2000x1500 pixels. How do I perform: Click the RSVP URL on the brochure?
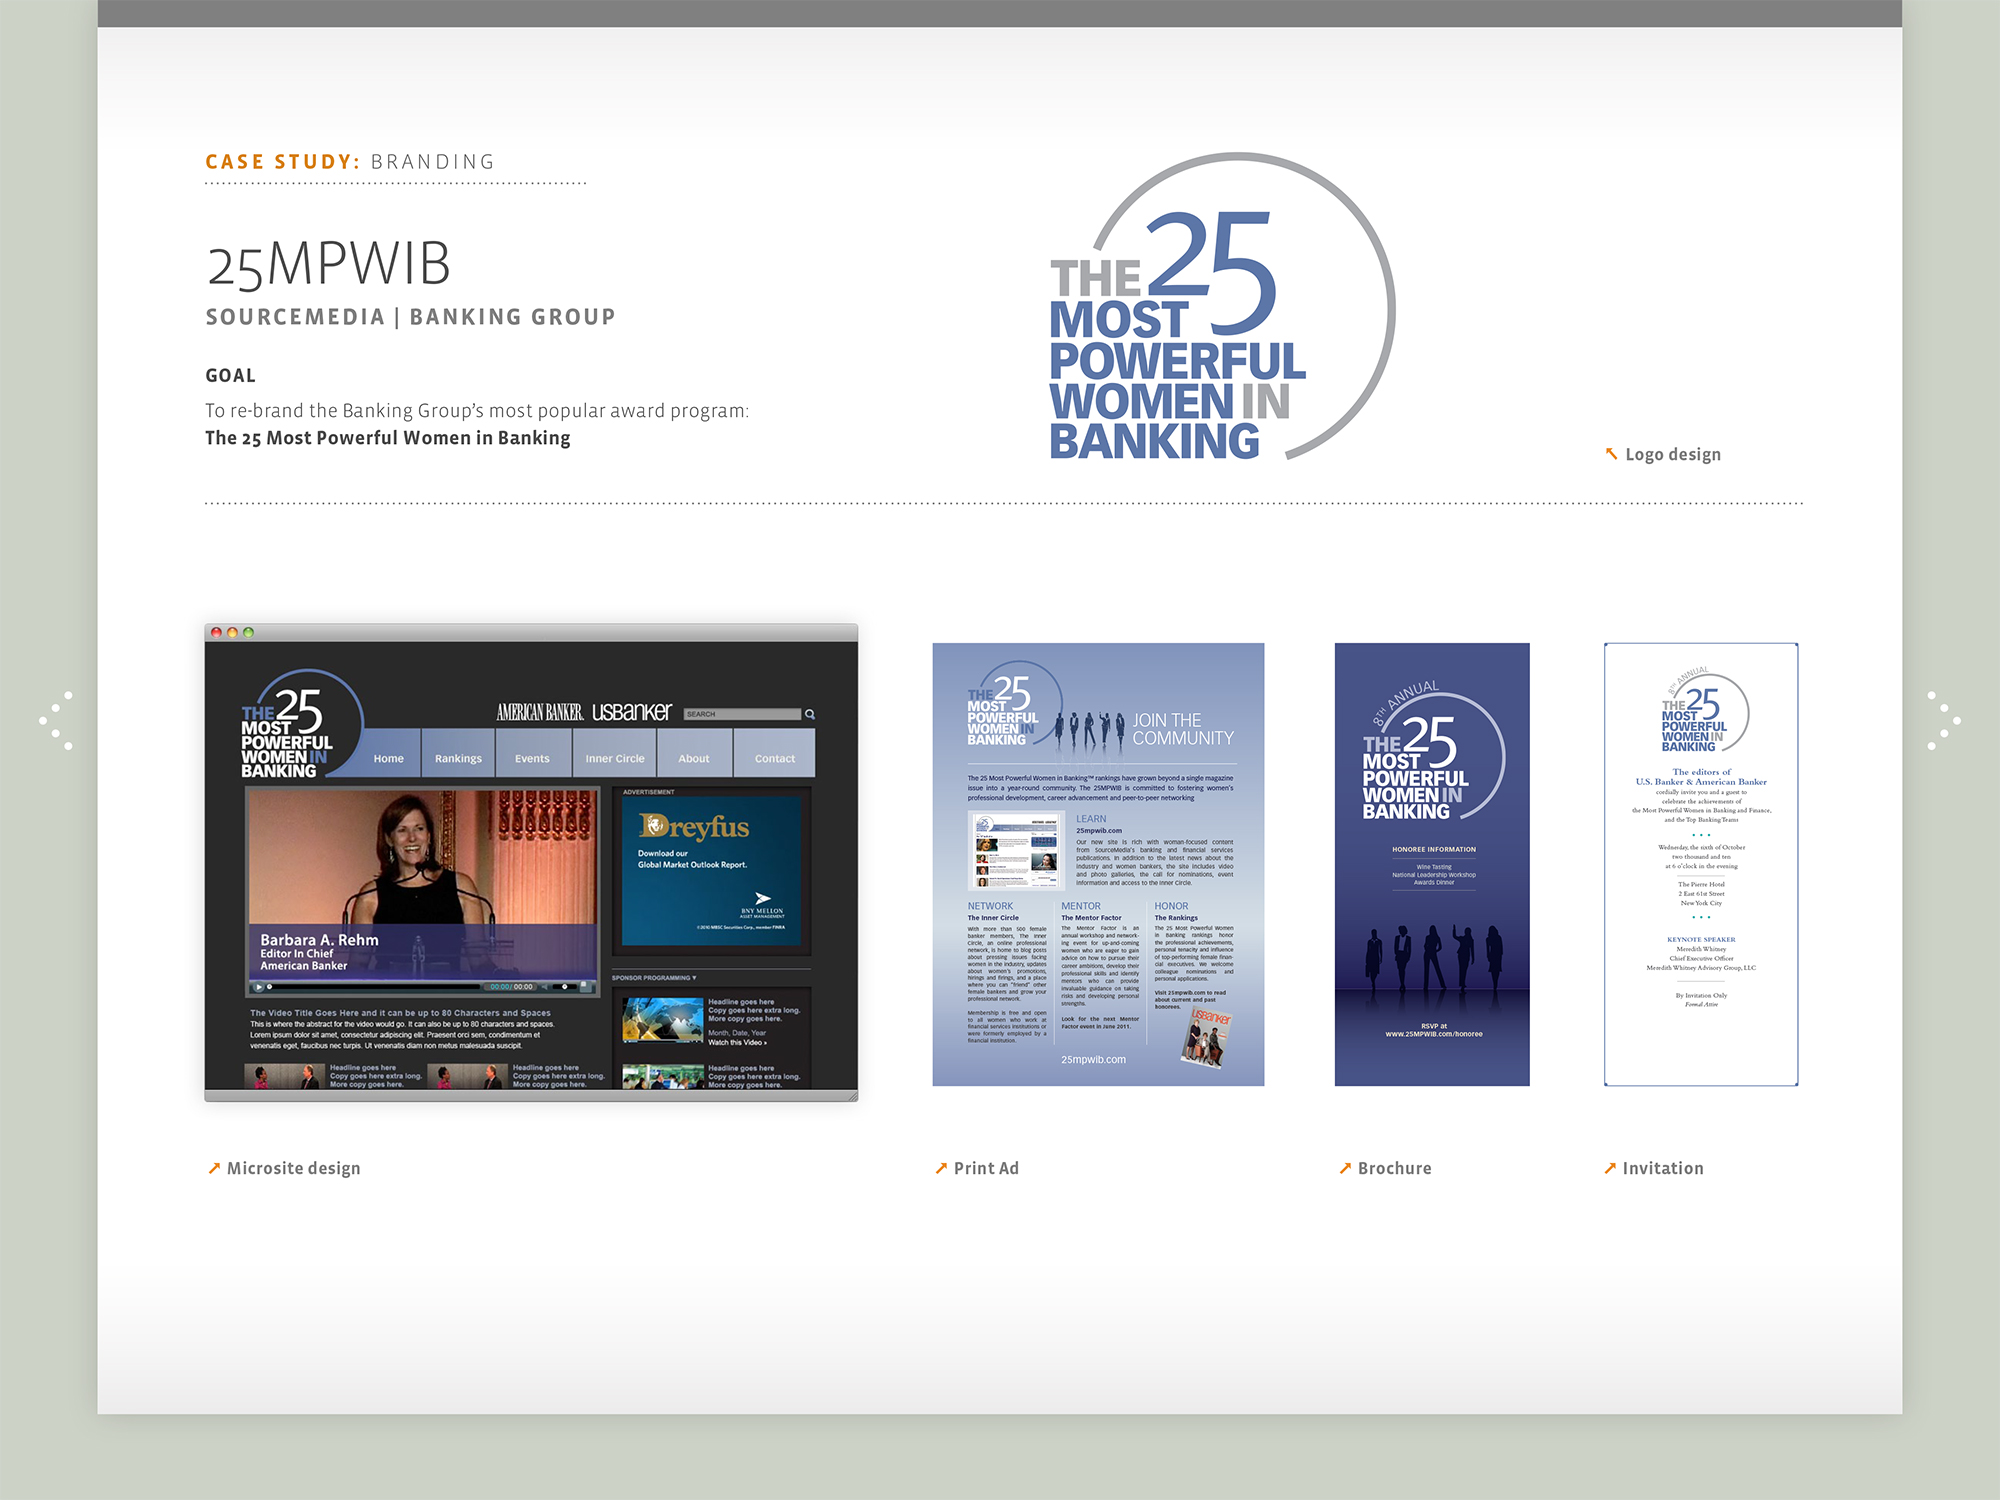[x=1434, y=1034]
